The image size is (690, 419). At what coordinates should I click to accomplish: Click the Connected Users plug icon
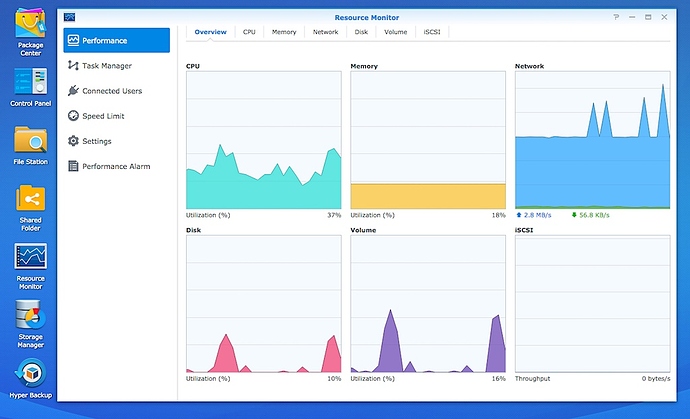pyautogui.click(x=73, y=91)
